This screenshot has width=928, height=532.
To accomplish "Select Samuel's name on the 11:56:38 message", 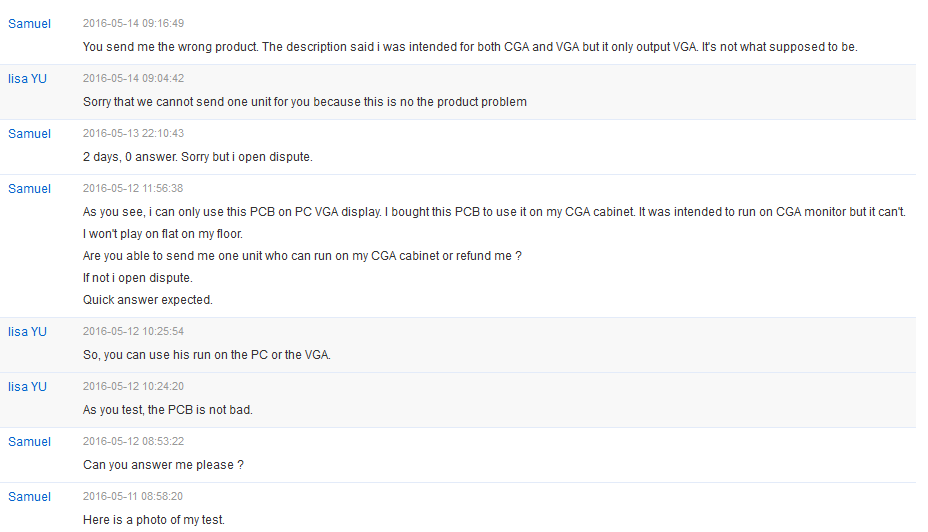I will point(29,188).
